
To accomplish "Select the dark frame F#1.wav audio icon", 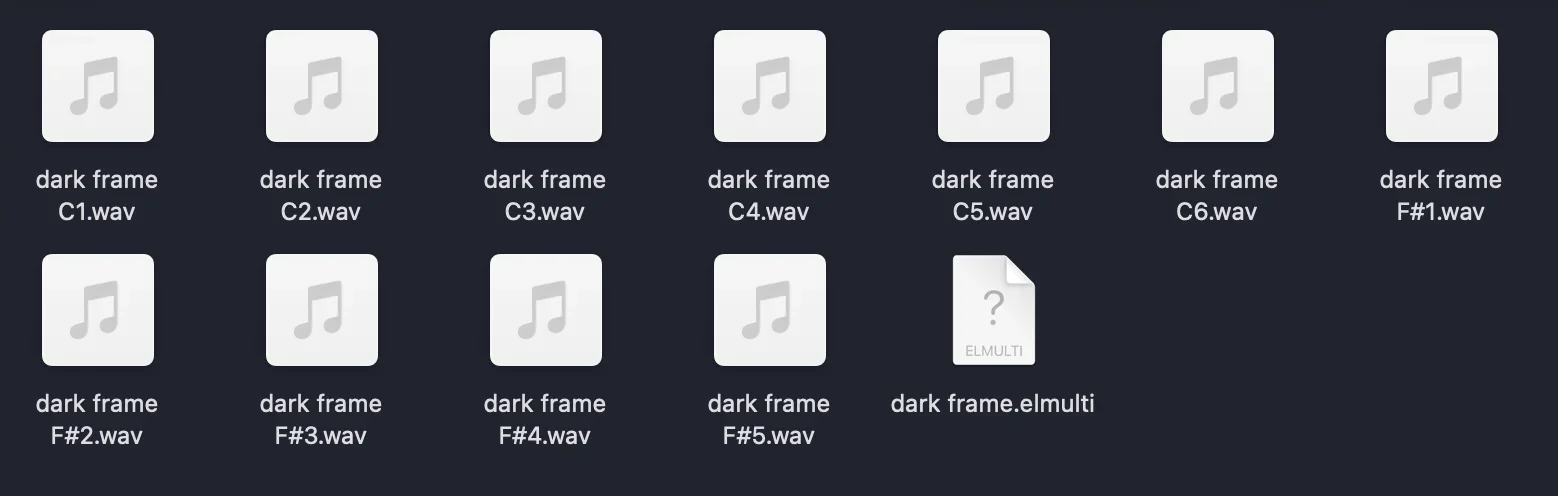I will [1441, 86].
